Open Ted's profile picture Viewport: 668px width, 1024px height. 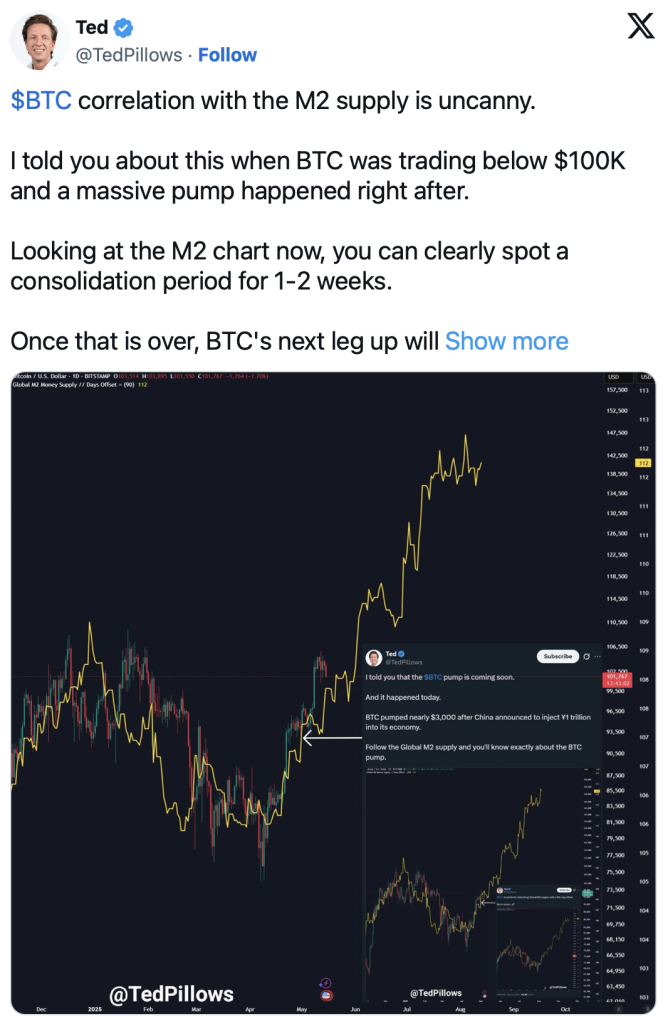click(39, 40)
